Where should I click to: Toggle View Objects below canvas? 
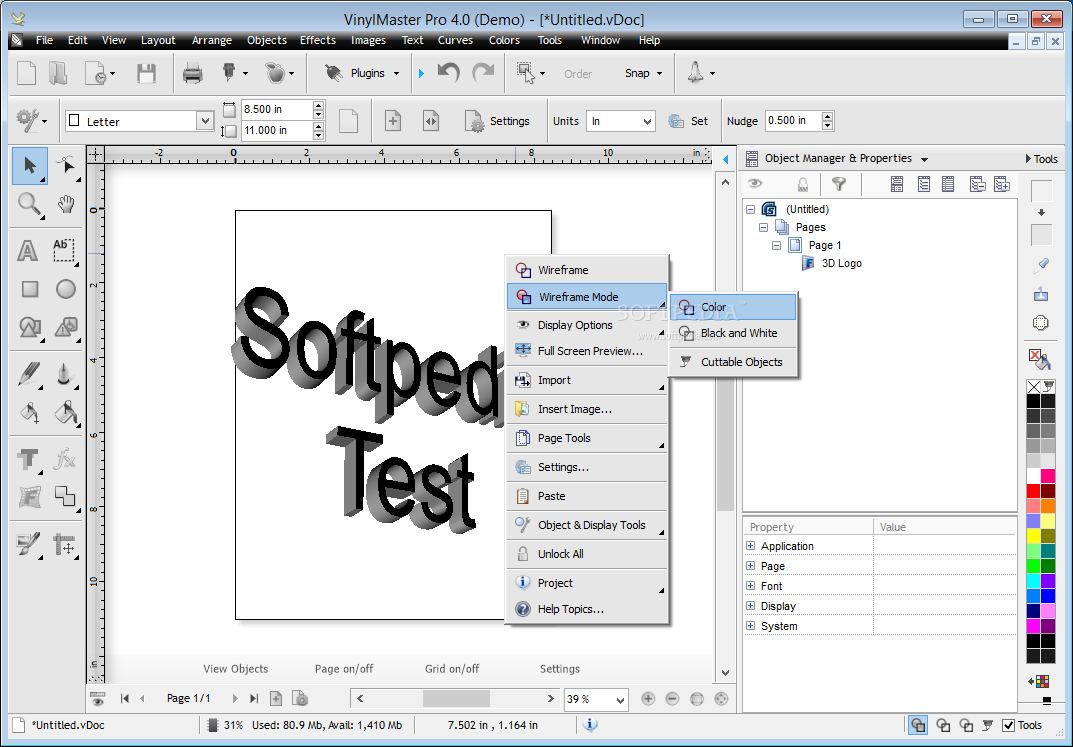point(235,668)
